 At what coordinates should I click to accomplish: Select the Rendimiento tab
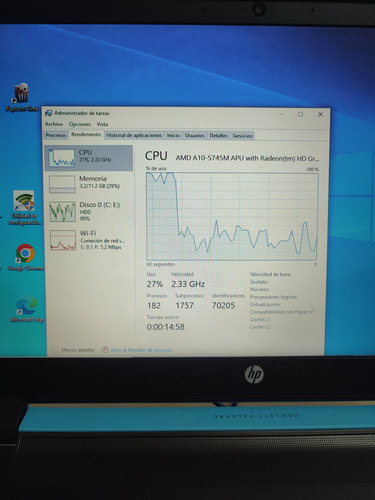[x=86, y=135]
